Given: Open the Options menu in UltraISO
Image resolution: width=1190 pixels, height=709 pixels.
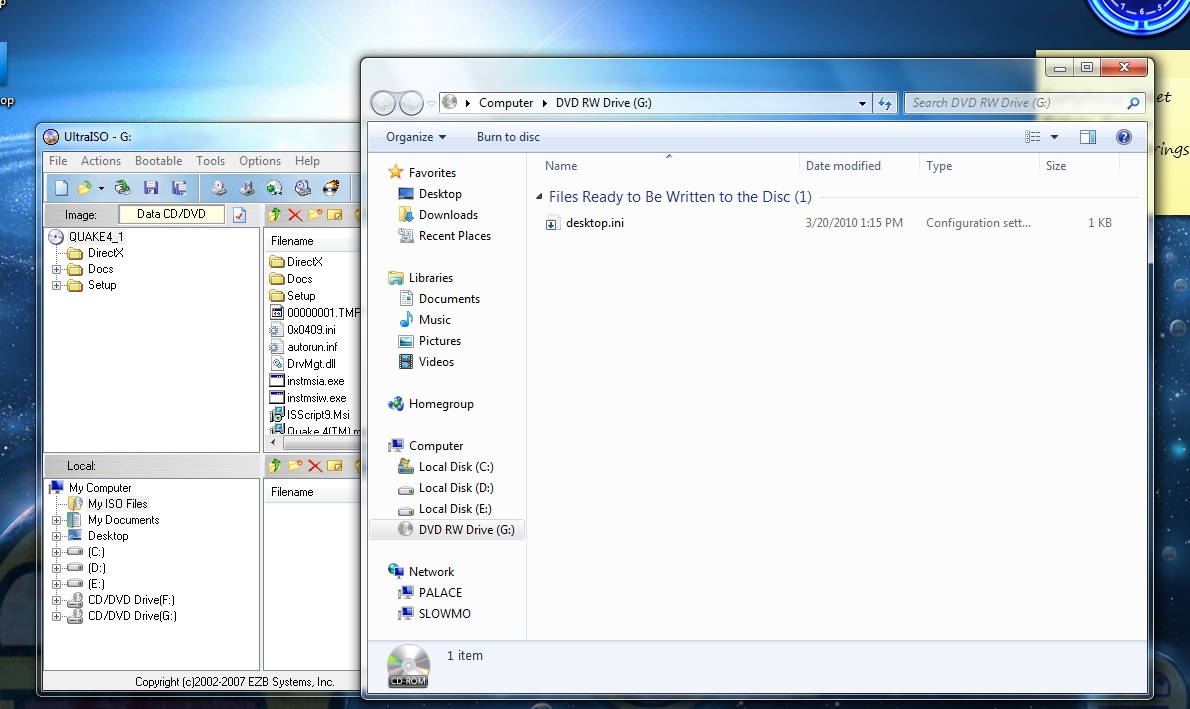Looking at the screenshot, I should [x=260, y=161].
